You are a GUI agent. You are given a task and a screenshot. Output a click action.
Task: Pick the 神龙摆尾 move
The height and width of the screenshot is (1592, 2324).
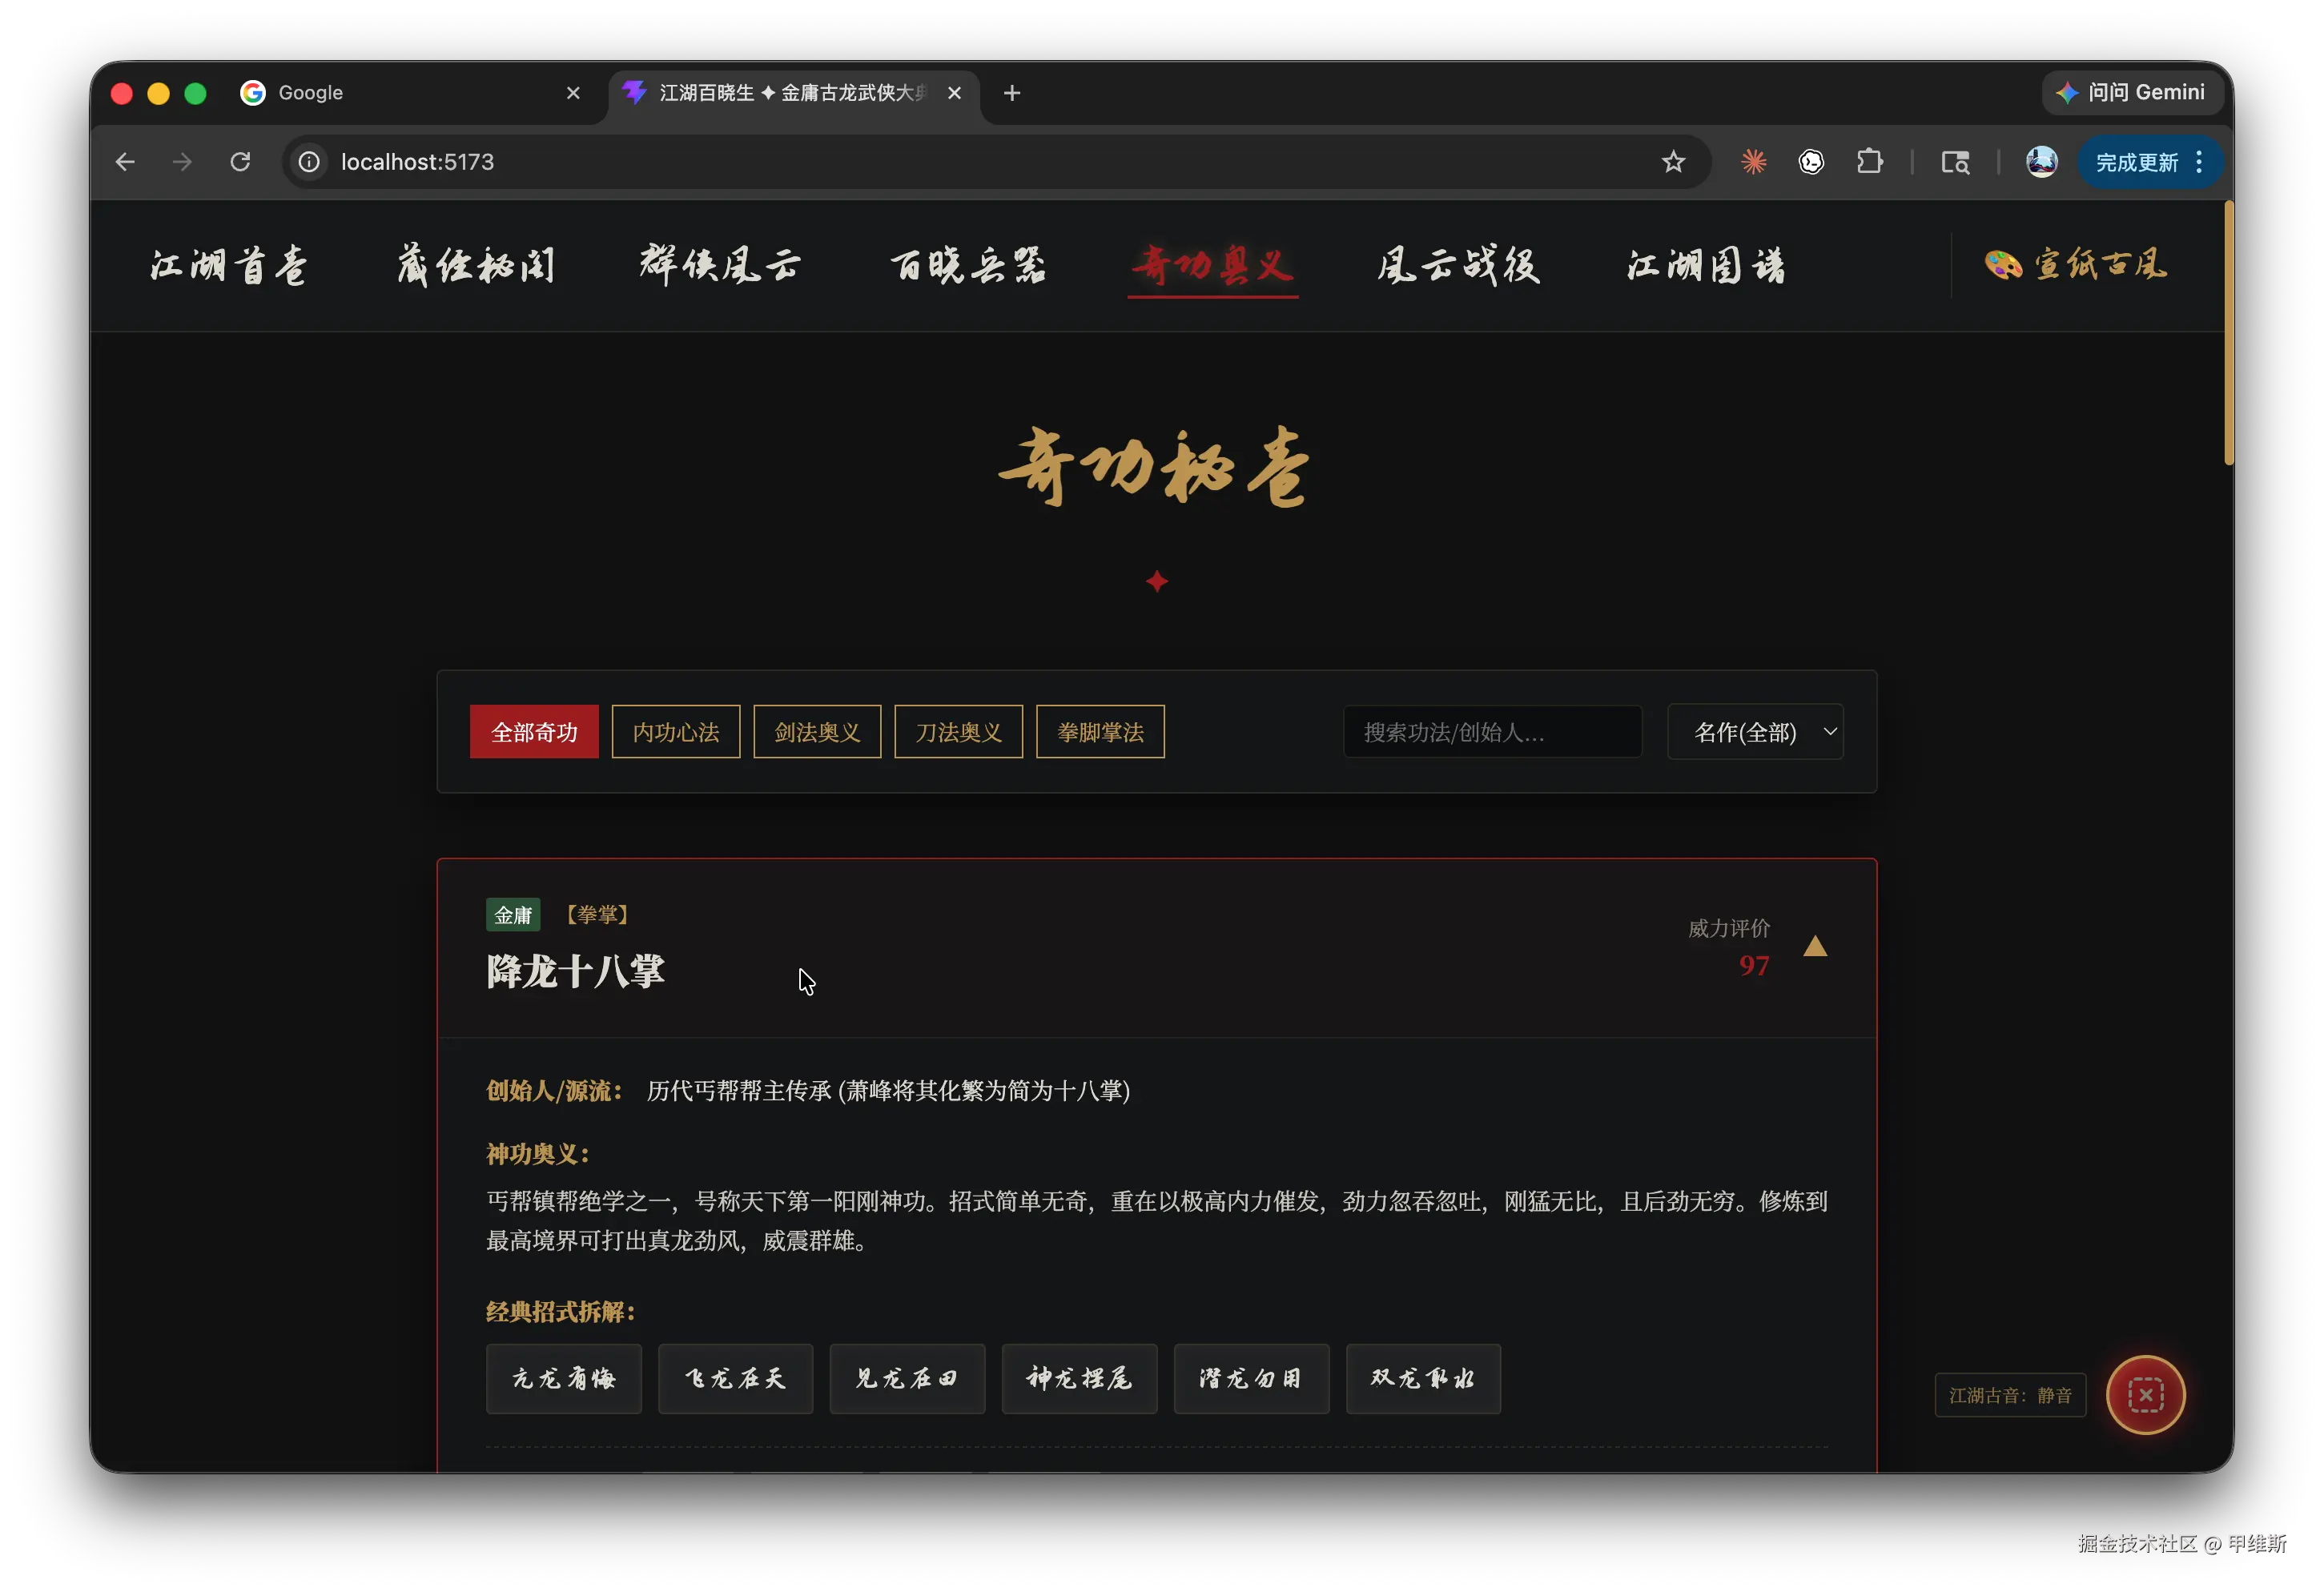(x=1079, y=1379)
